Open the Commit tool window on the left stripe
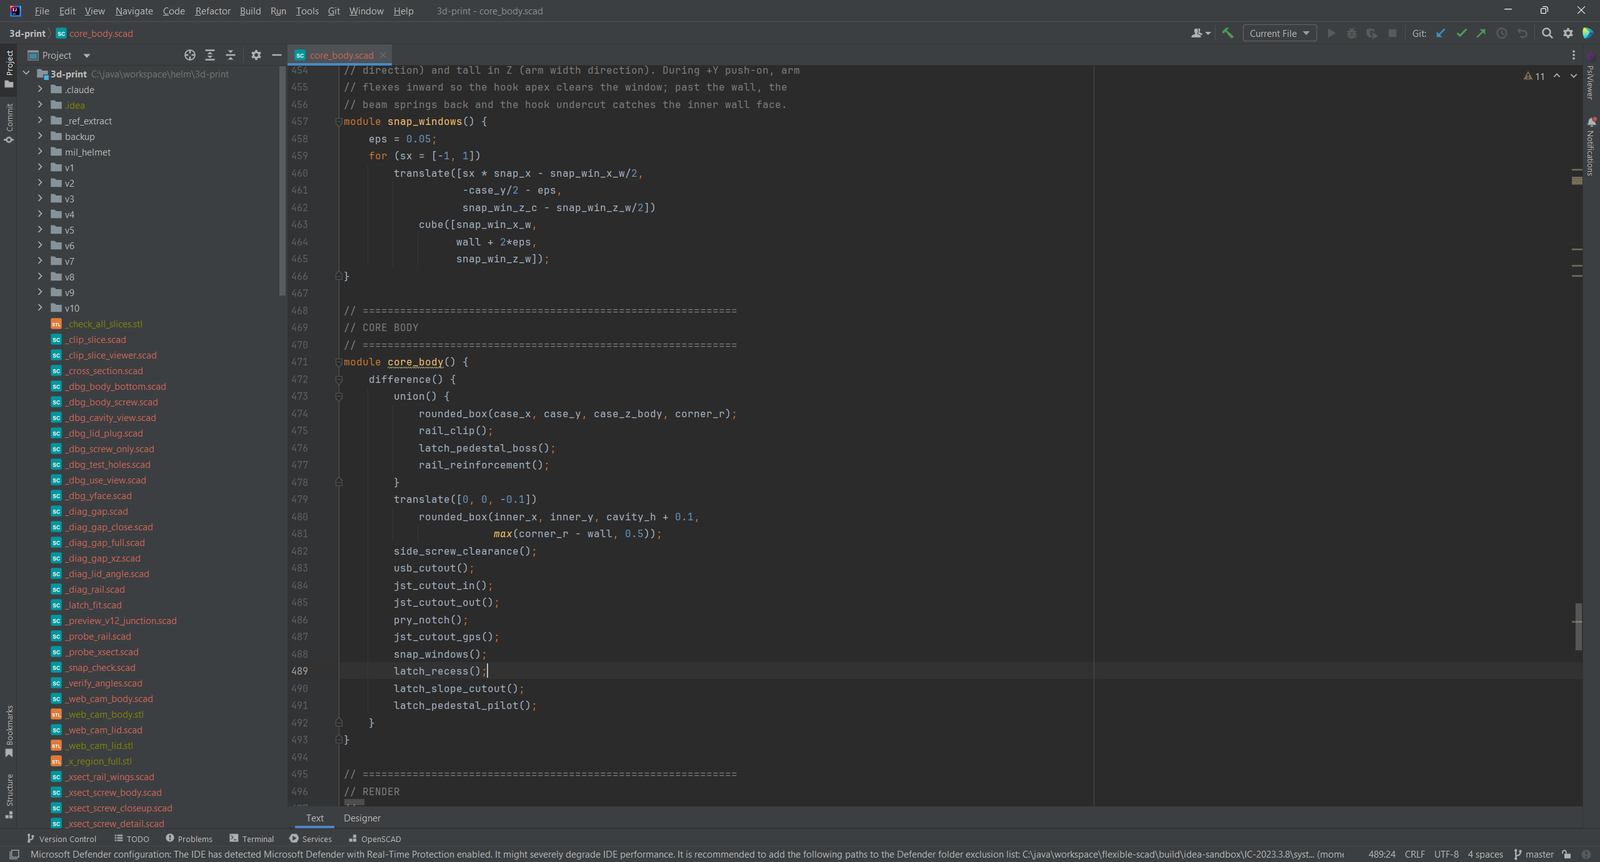The height and width of the screenshot is (862, 1600). [9, 123]
